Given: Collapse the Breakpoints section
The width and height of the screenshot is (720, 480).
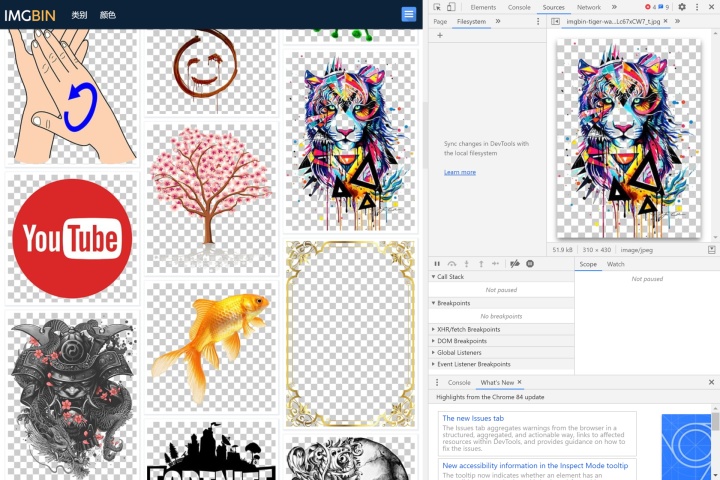Looking at the screenshot, I should (x=501, y=303).
